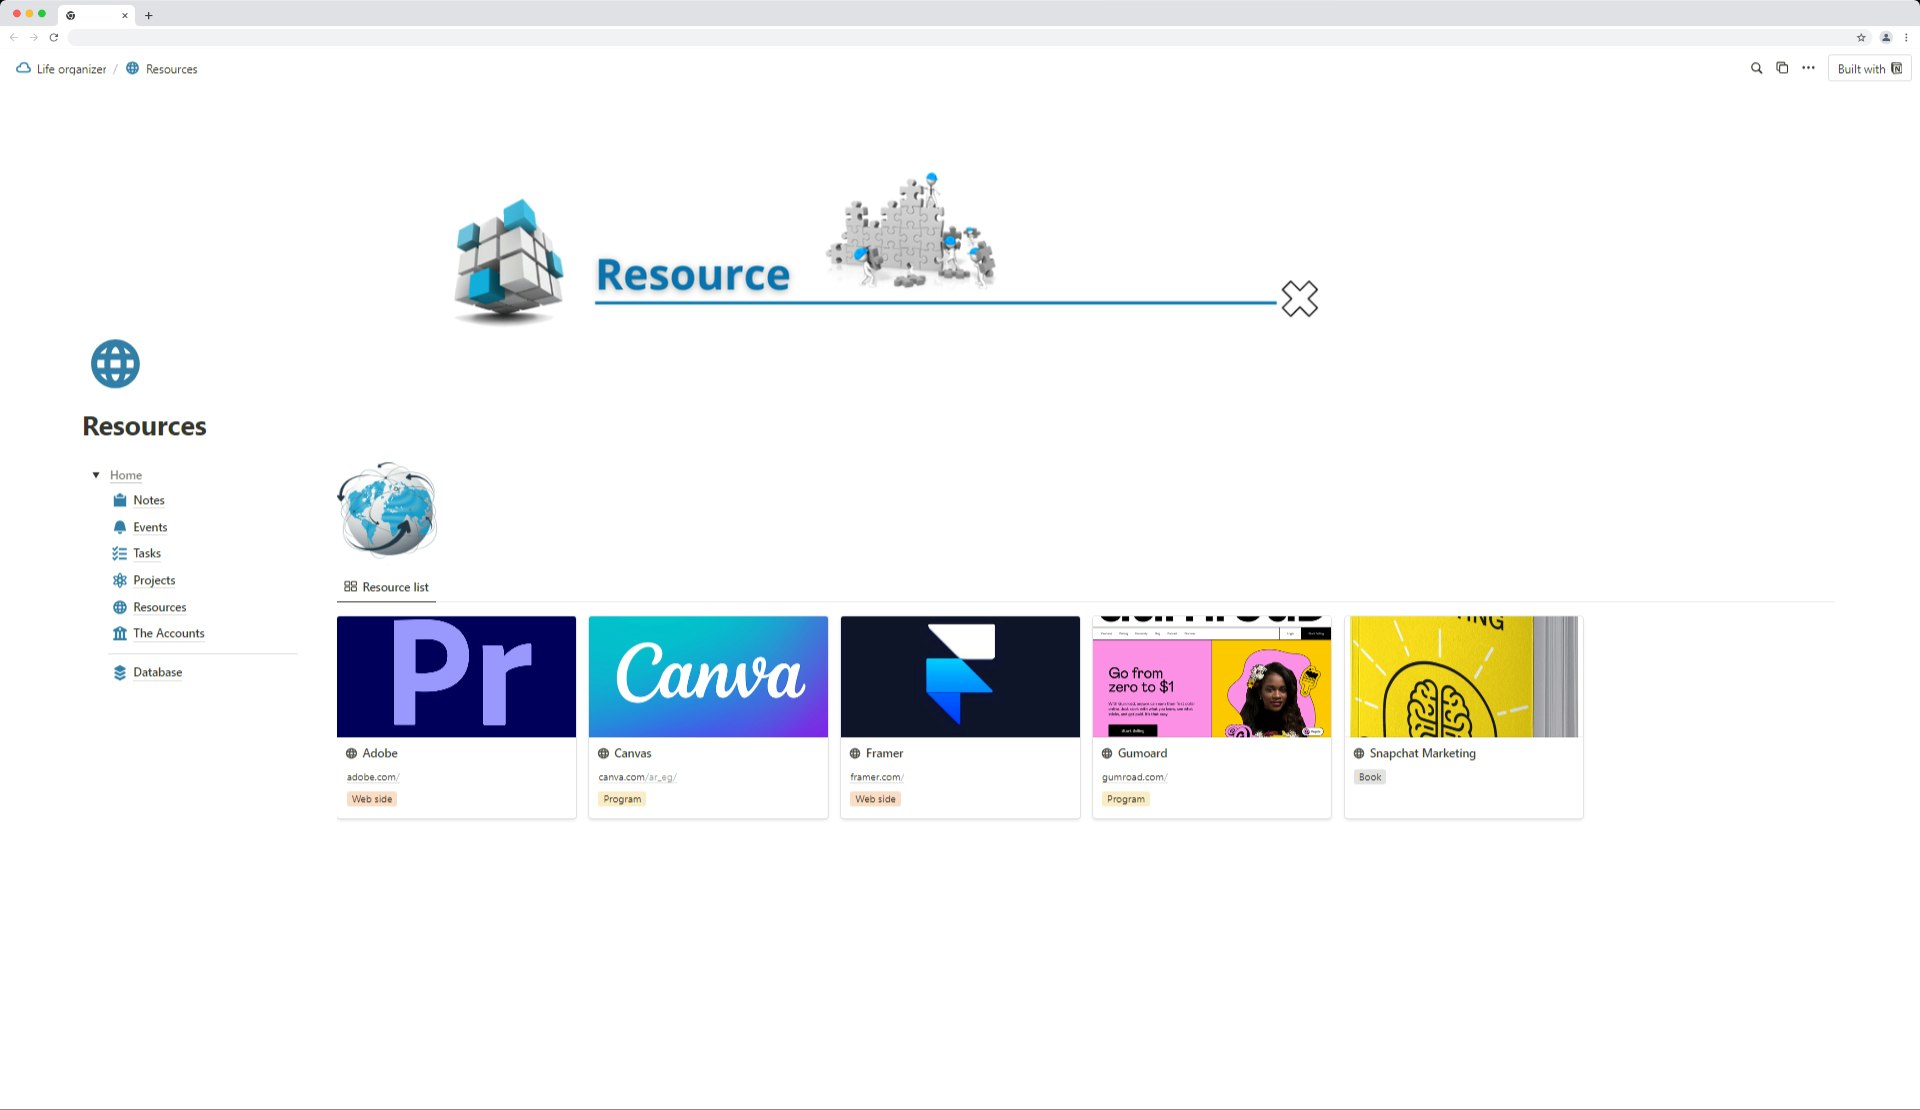Click The Accounts bank icon
This screenshot has height=1110, width=1920.
point(120,633)
